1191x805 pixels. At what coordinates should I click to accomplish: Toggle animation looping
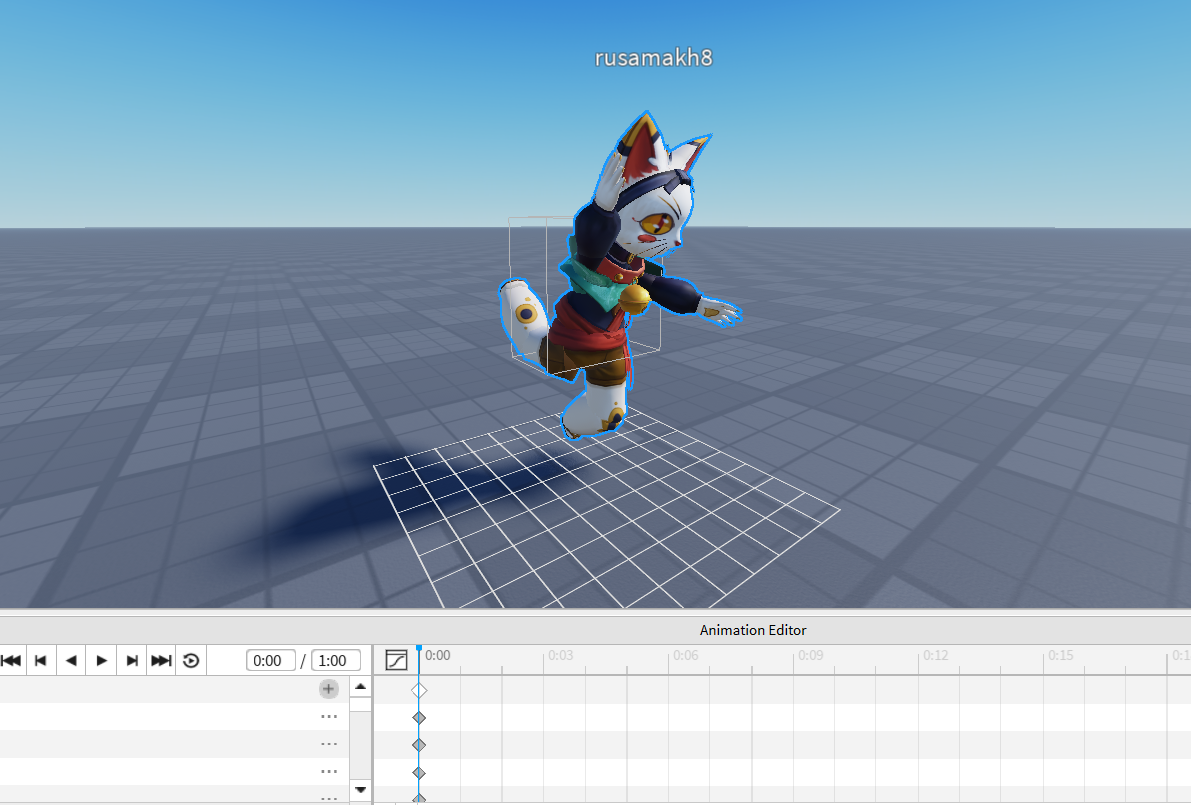[191, 661]
